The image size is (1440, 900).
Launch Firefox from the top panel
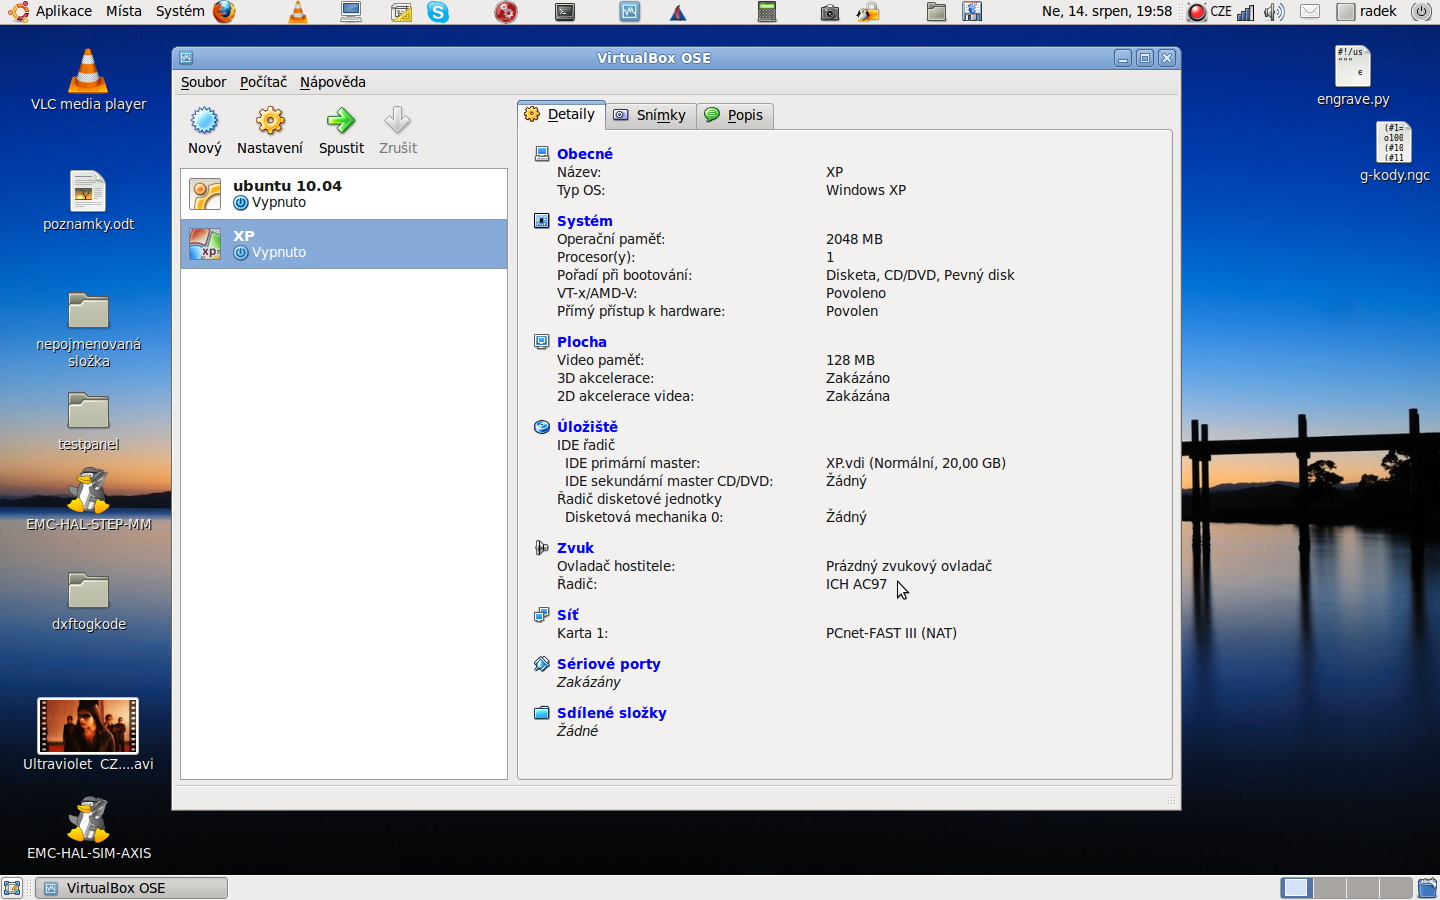224,12
